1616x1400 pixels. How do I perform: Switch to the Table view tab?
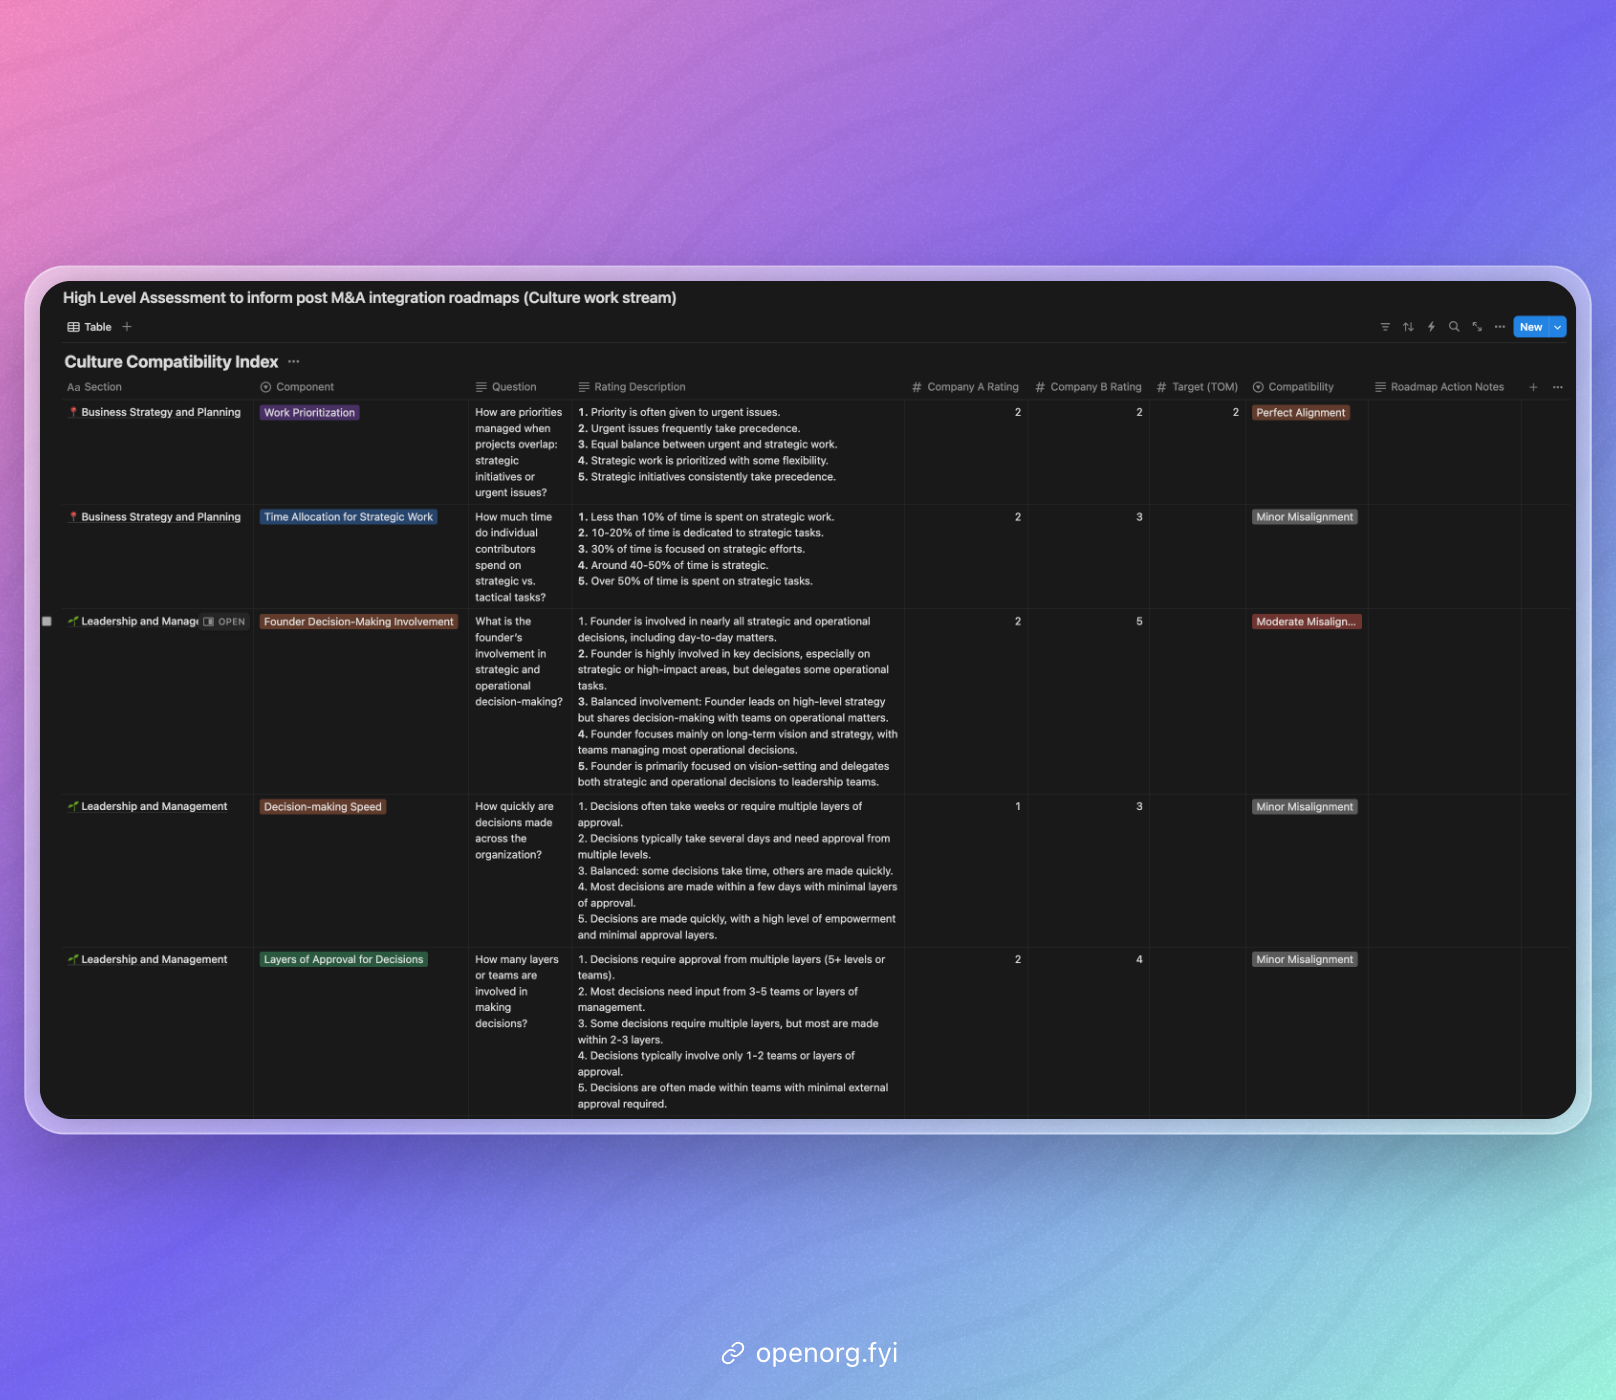click(x=90, y=327)
